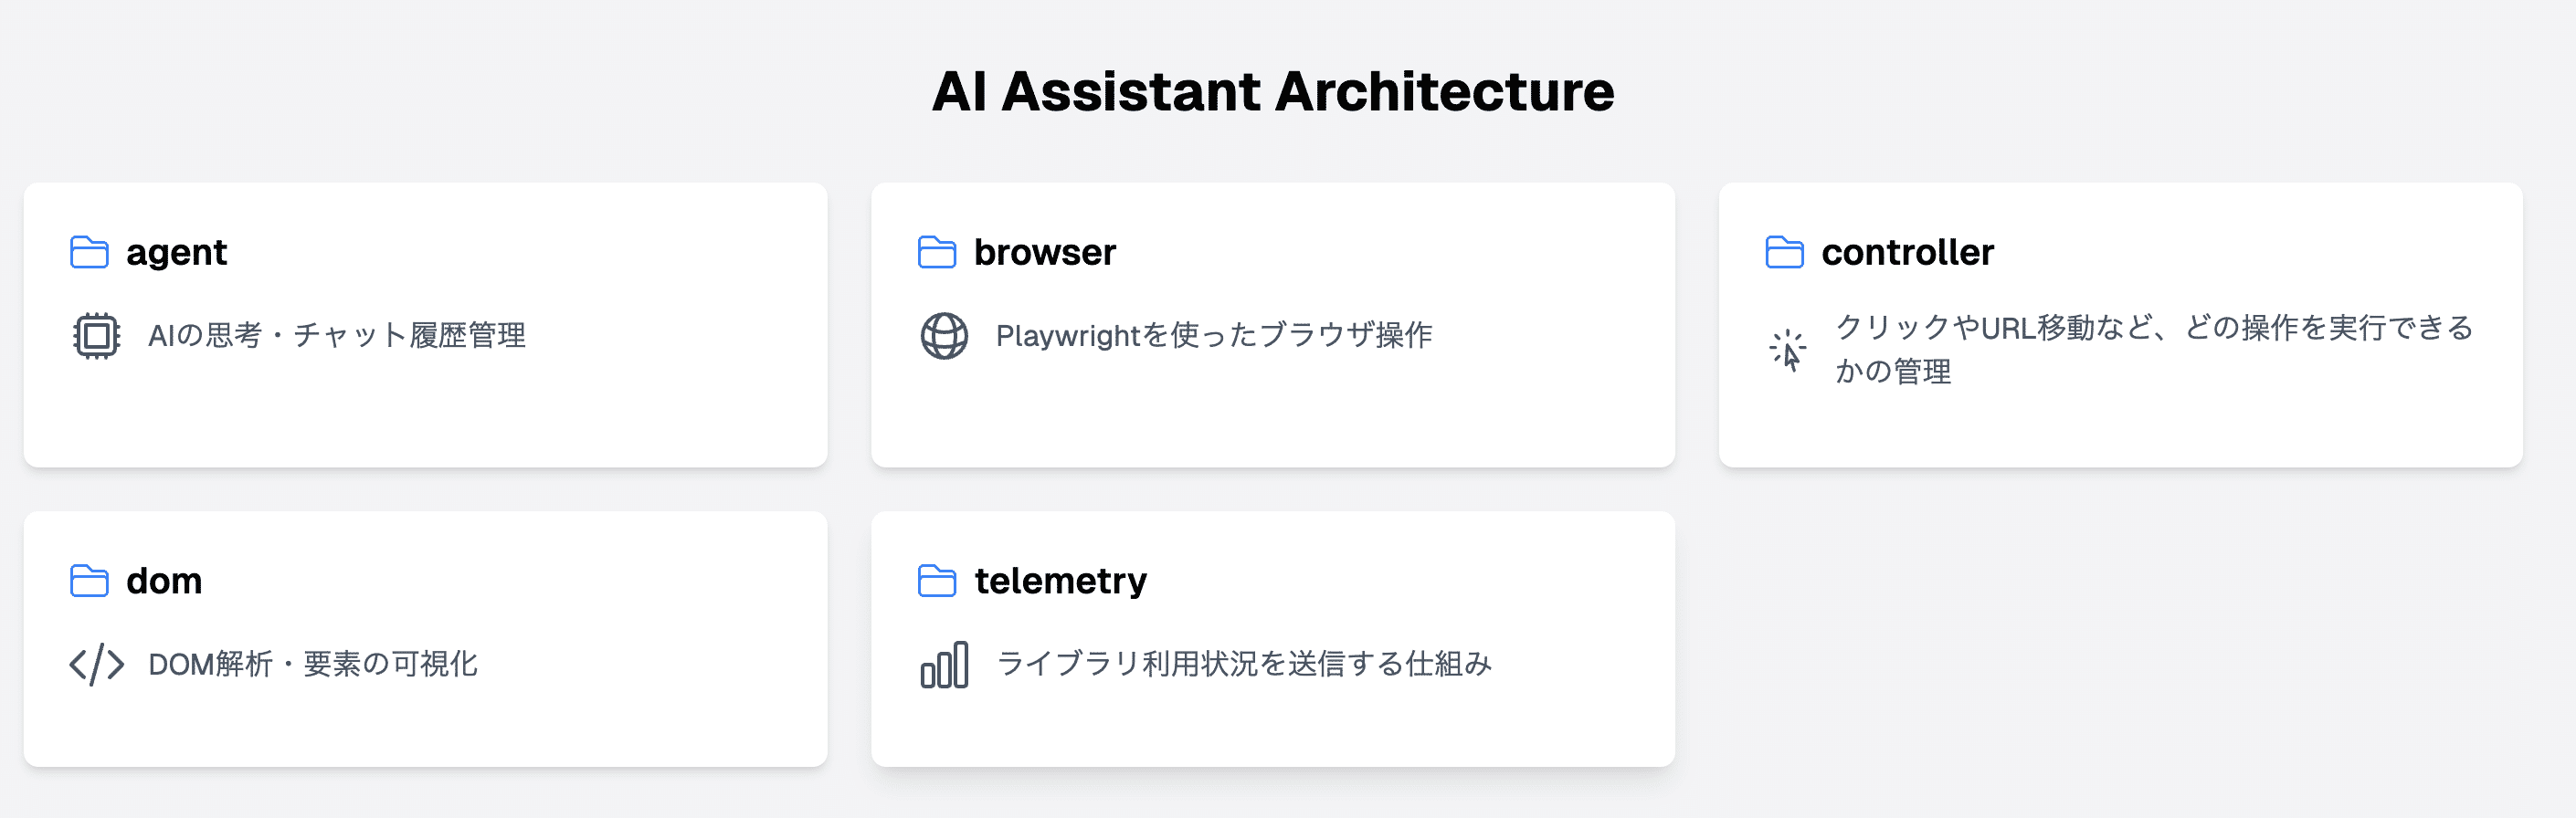Click the code brackets icon in dom card
Image resolution: width=2576 pixels, height=818 pixels.
pos(96,665)
